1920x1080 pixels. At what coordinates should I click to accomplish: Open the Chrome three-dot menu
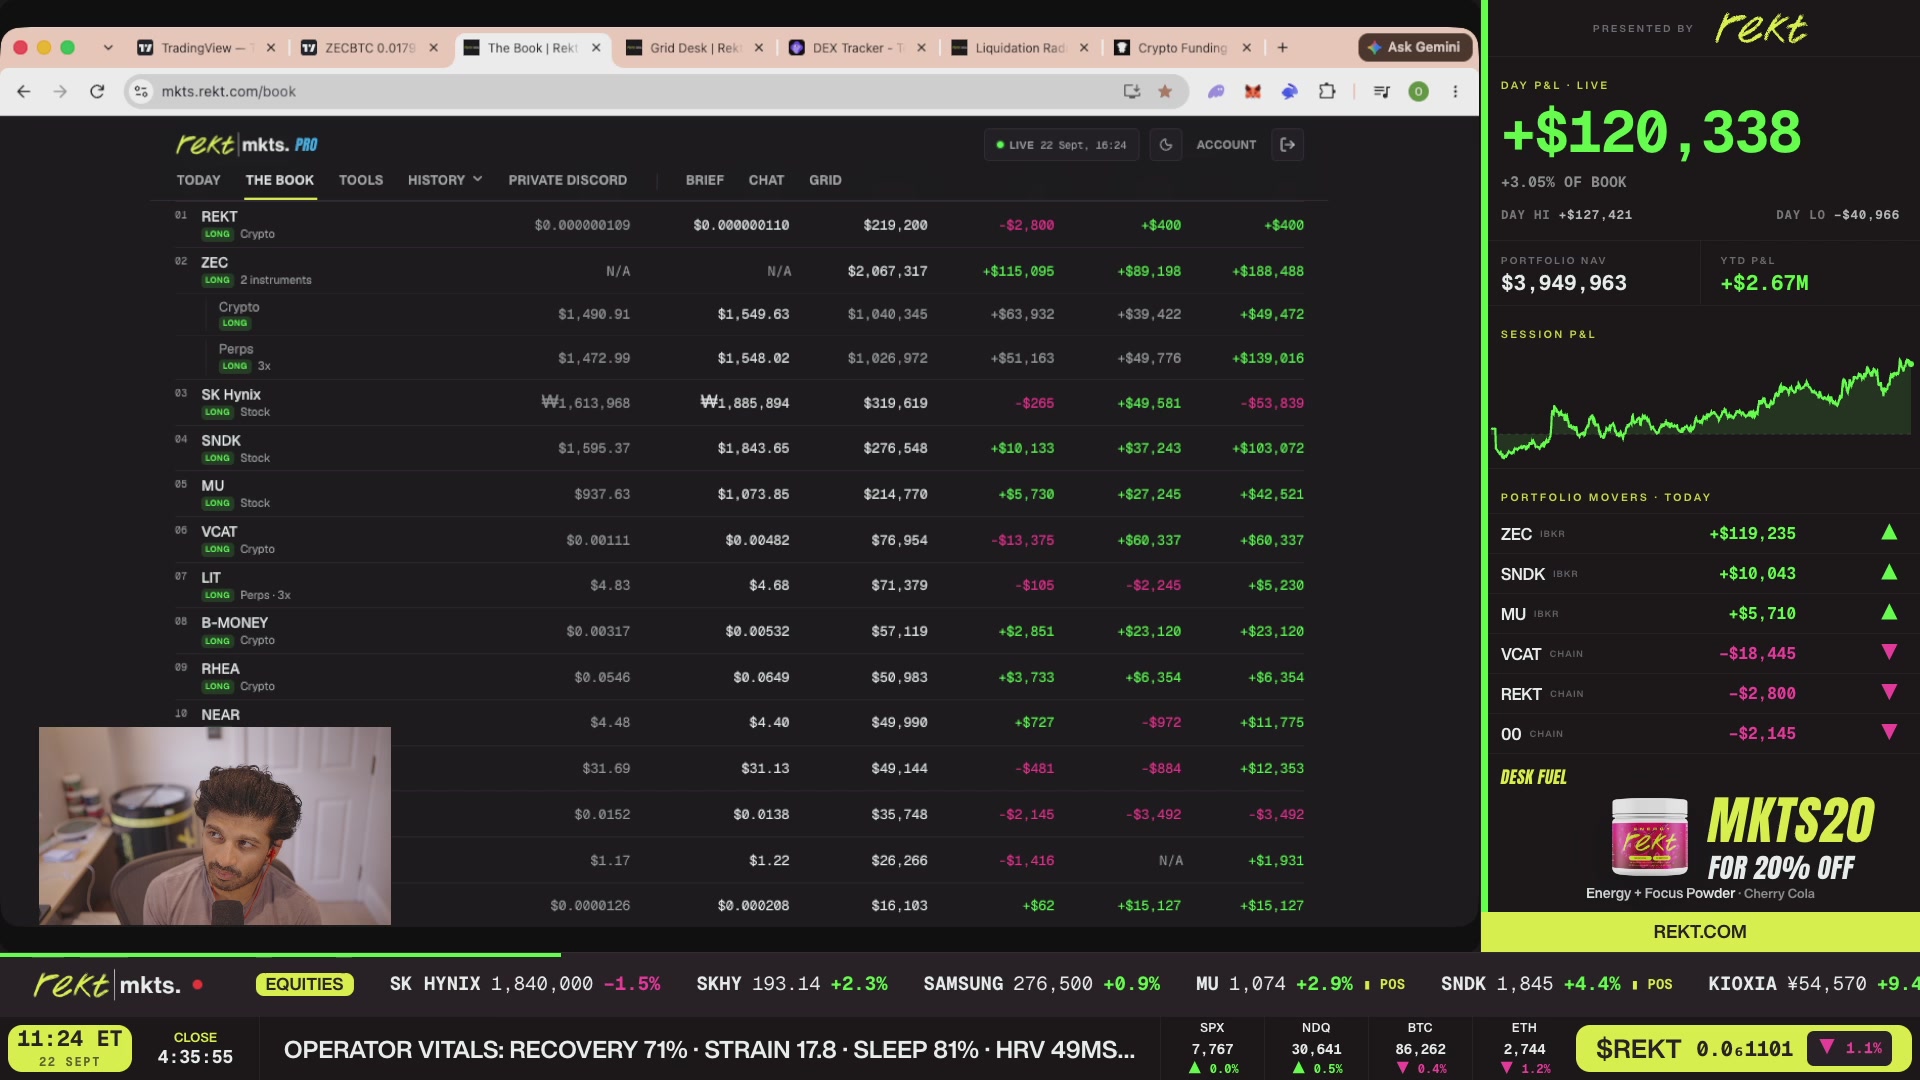coord(1455,91)
